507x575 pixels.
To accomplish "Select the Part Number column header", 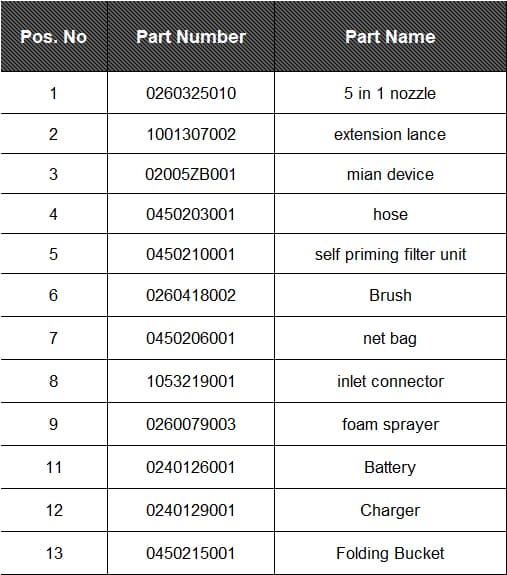I will [x=191, y=37].
